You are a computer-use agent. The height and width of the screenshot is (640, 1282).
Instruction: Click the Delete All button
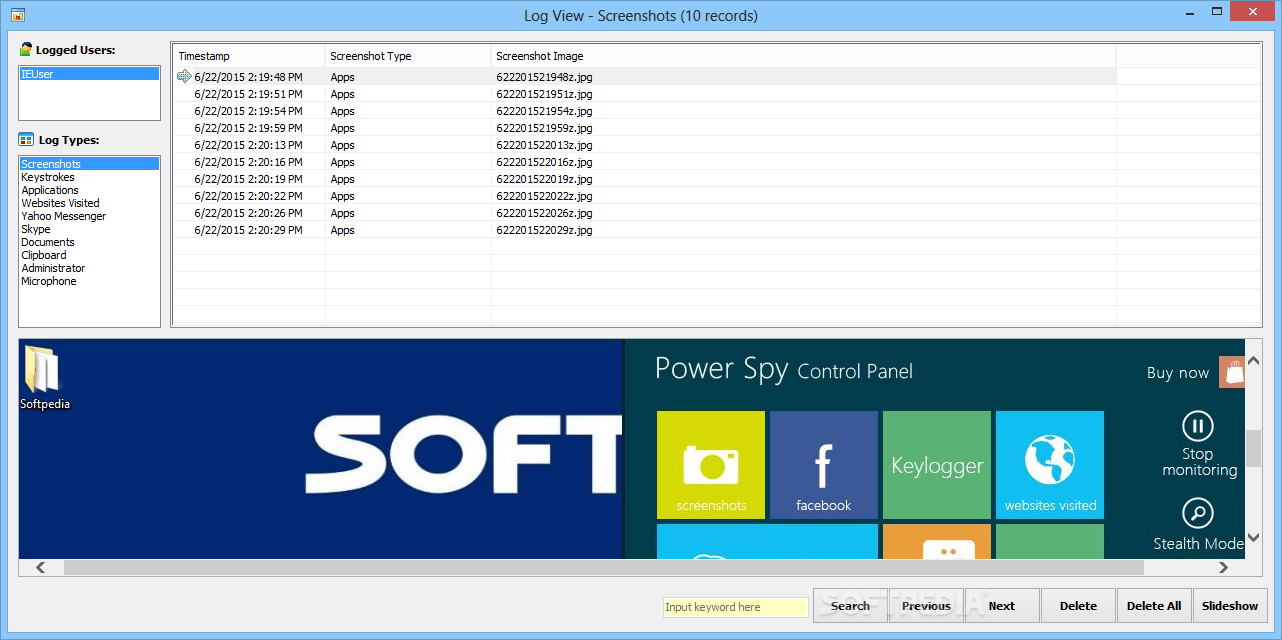(x=1154, y=606)
